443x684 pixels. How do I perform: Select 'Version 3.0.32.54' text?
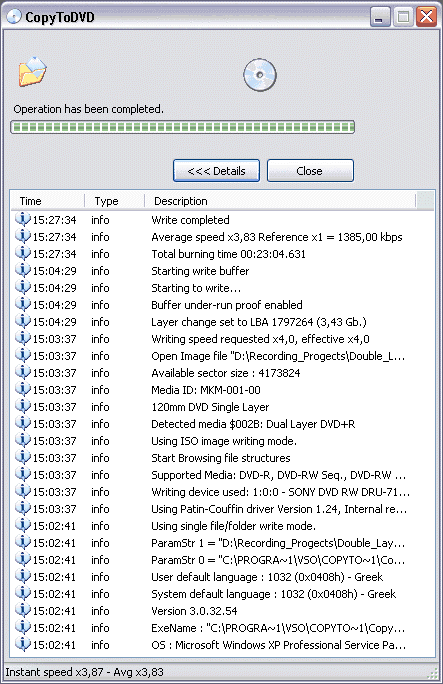[x=194, y=611]
